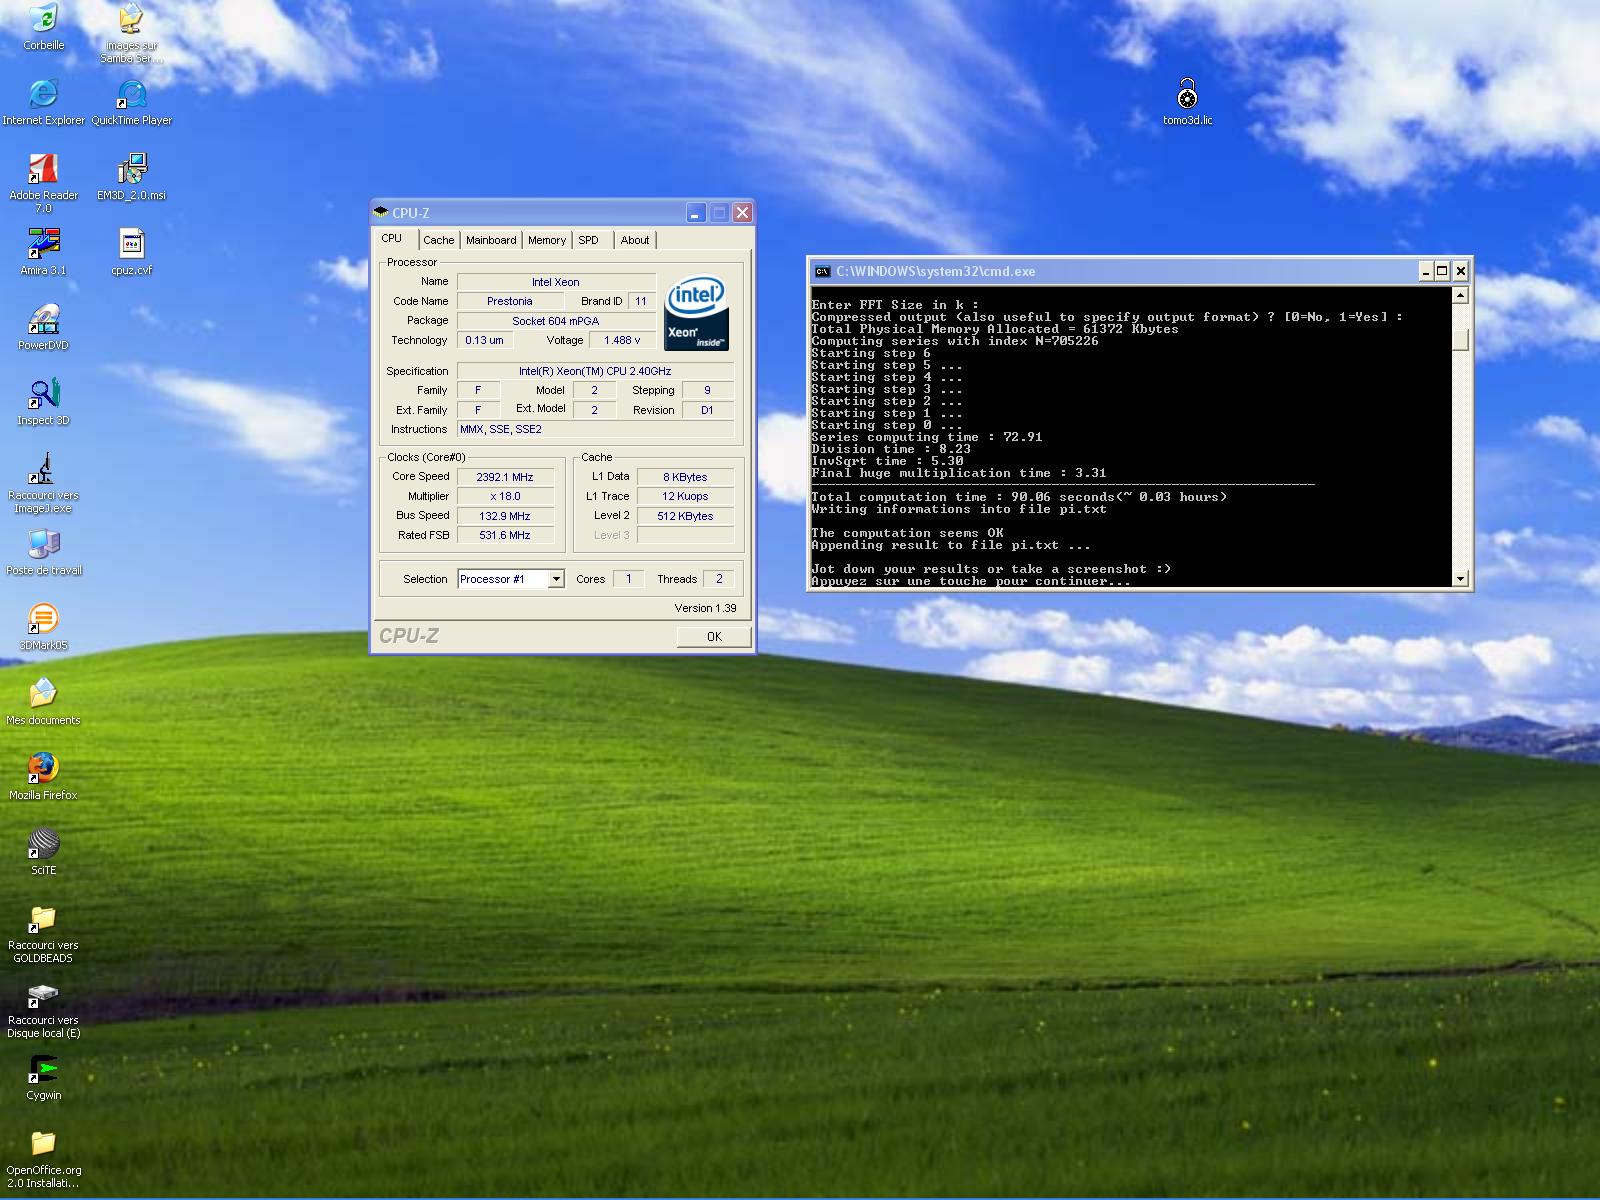The width and height of the screenshot is (1600, 1200).
Task: Click the Bus Speed 132.9 MHz value
Action: [505, 516]
